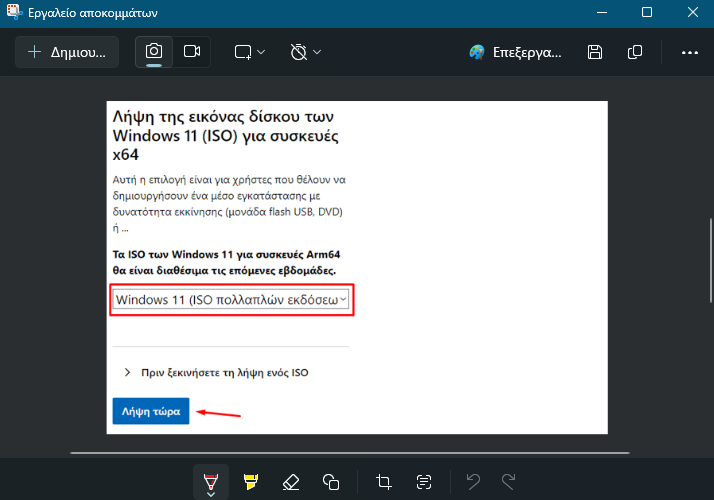Open the Text actions tool

pyautogui.click(x=424, y=482)
